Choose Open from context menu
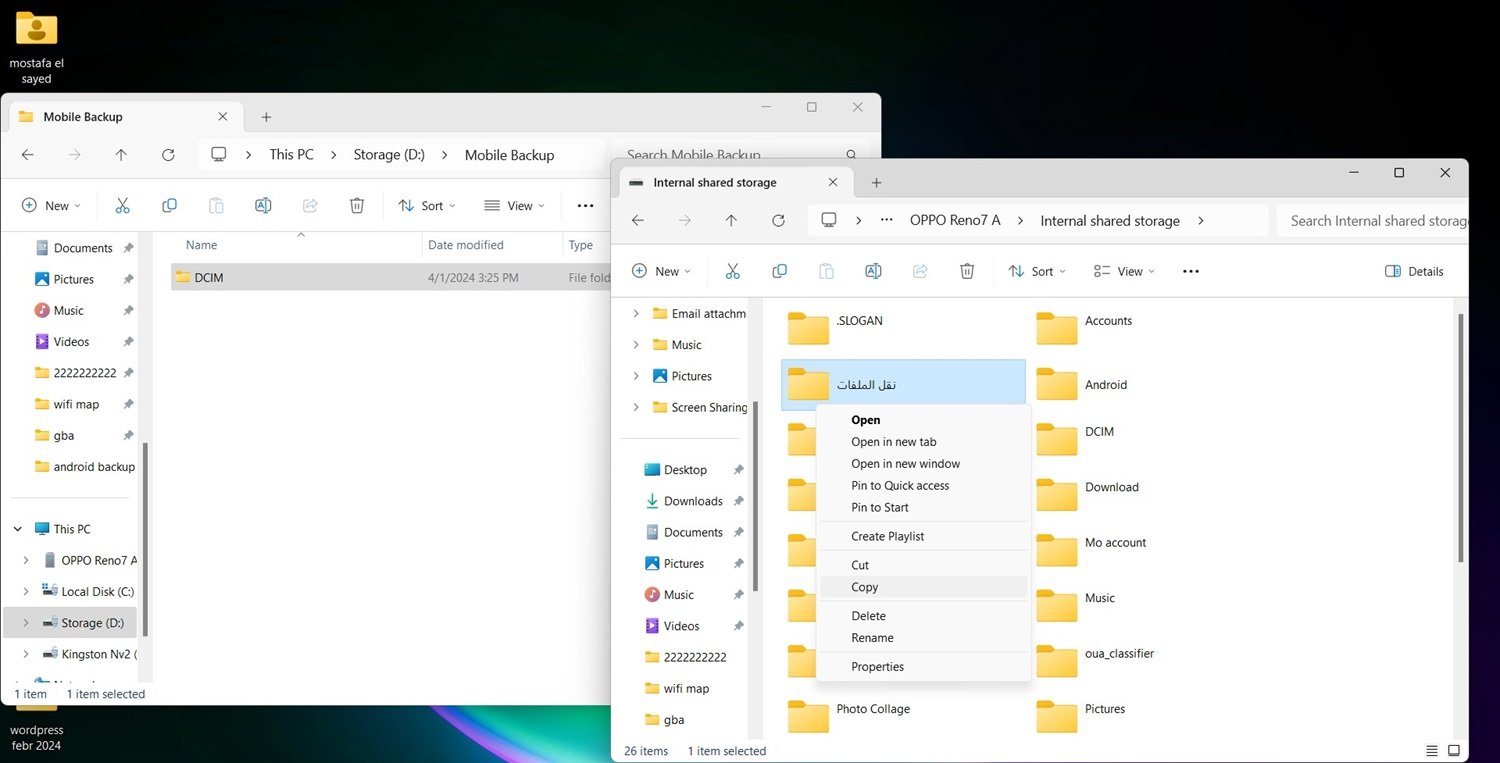 click(923, 420)
